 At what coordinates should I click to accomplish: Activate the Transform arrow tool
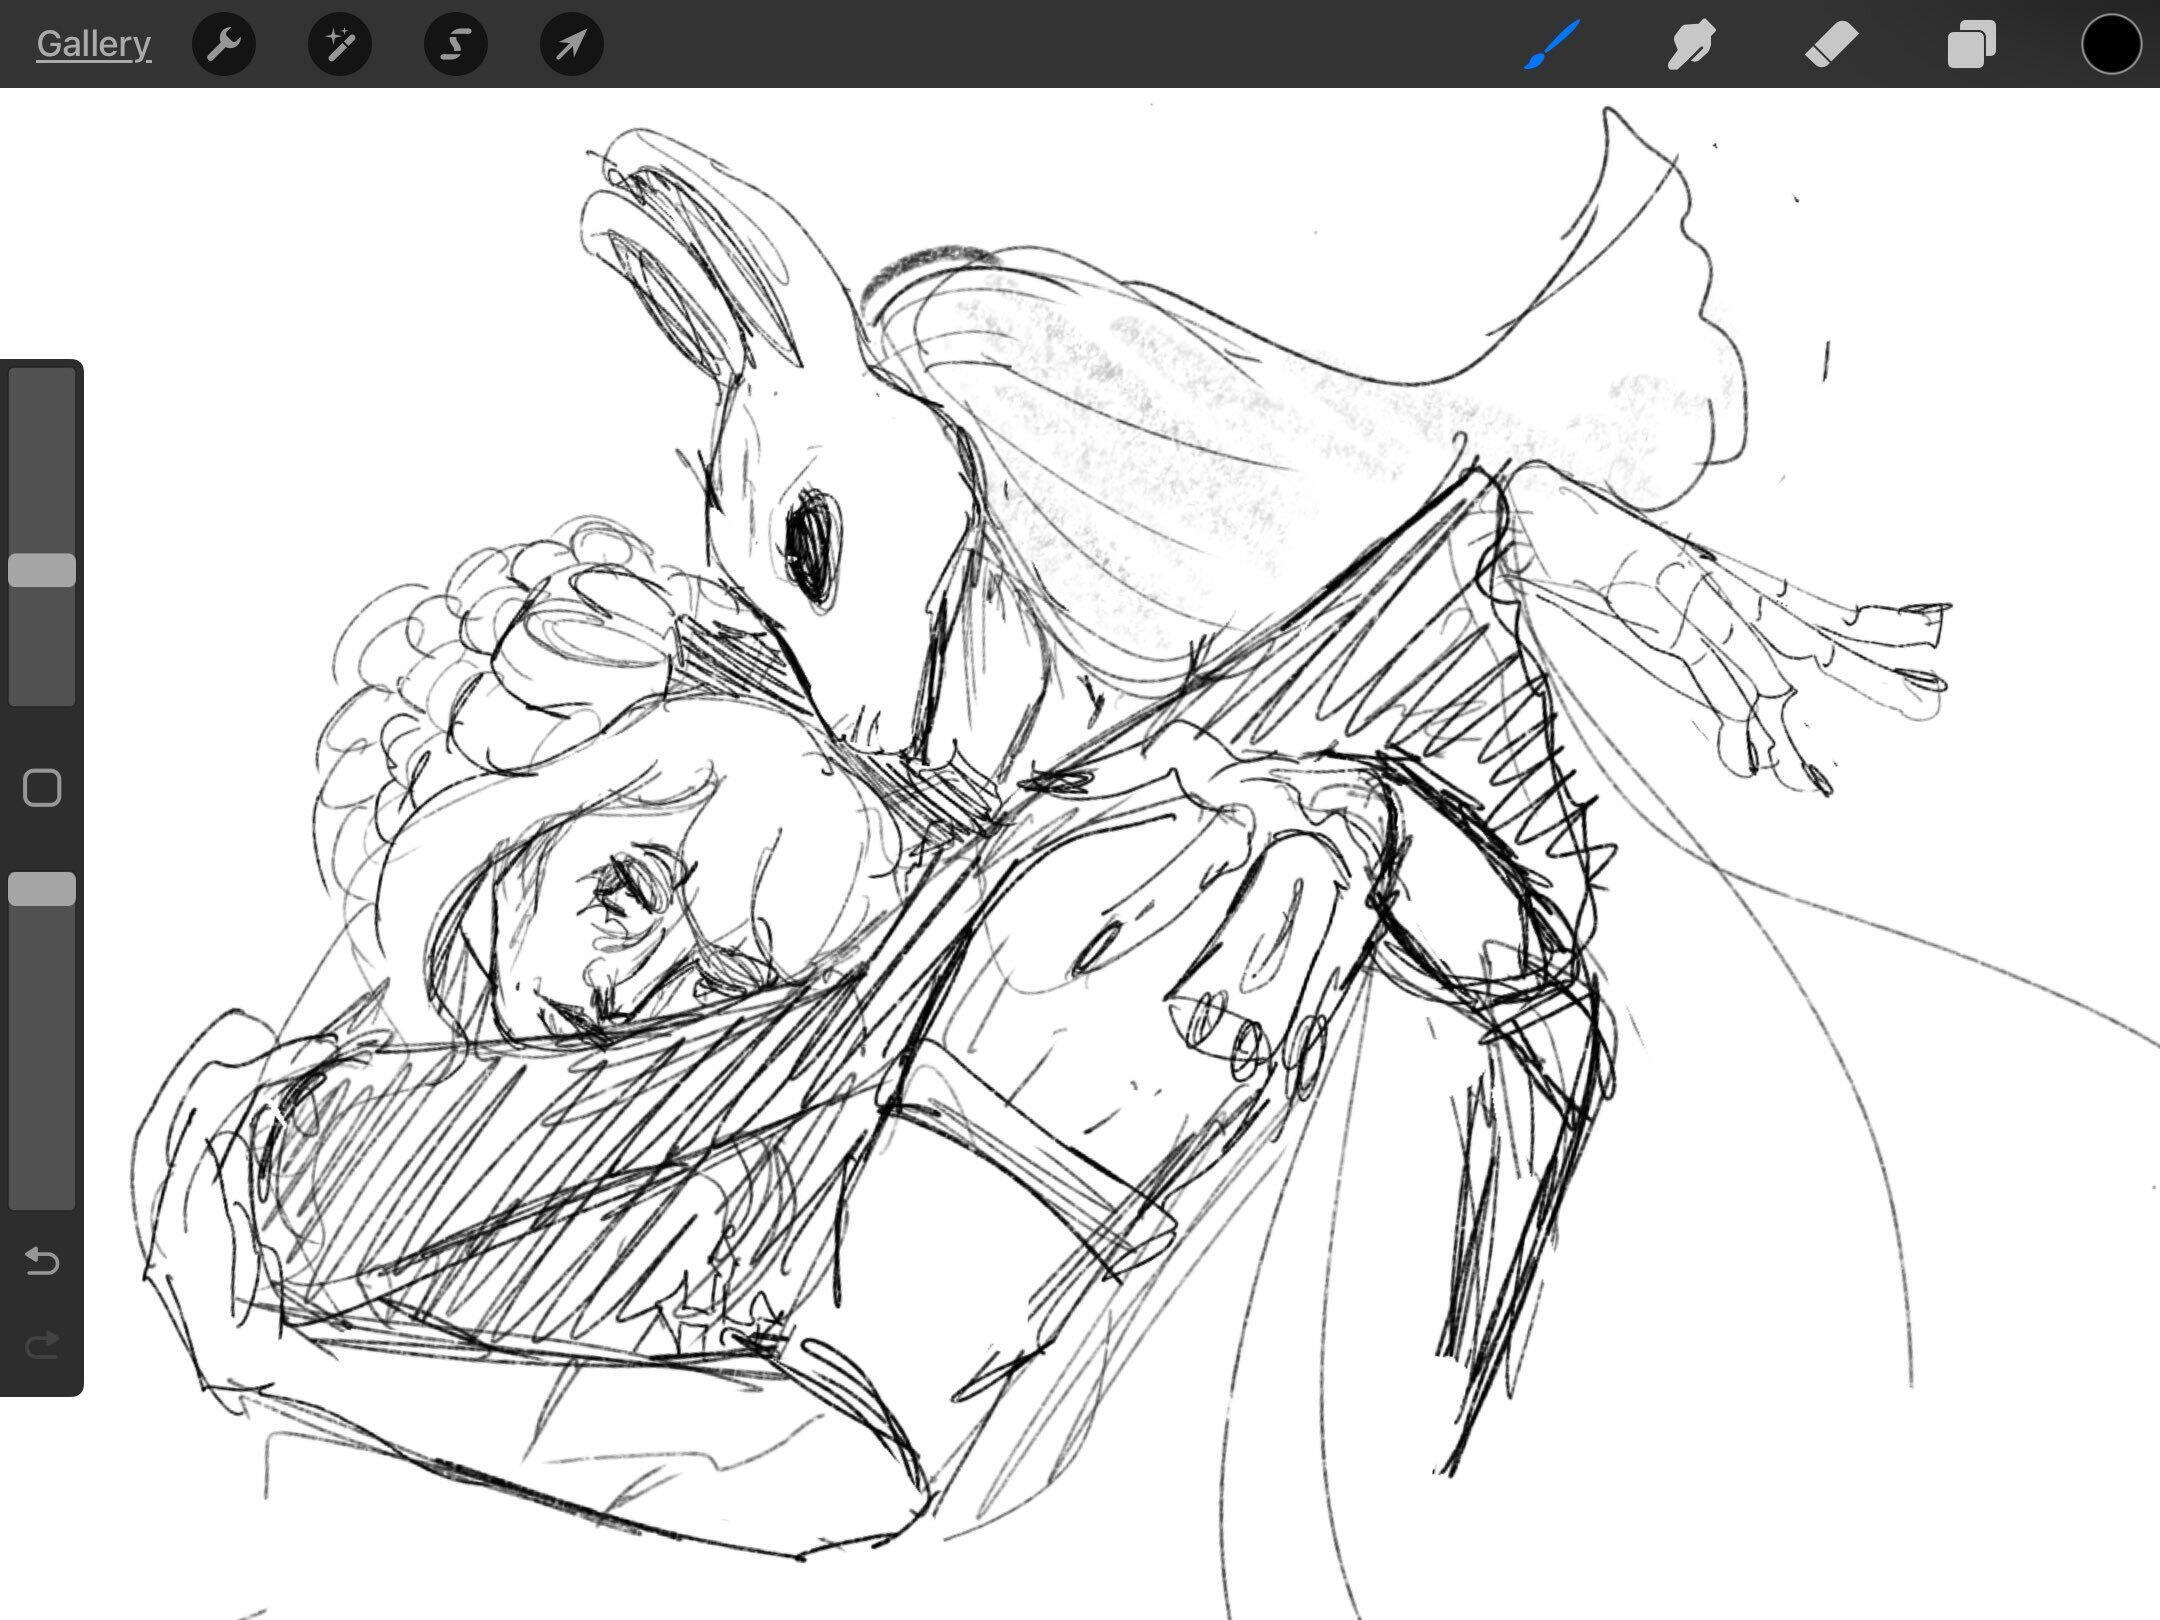click(x=571, y=44)
